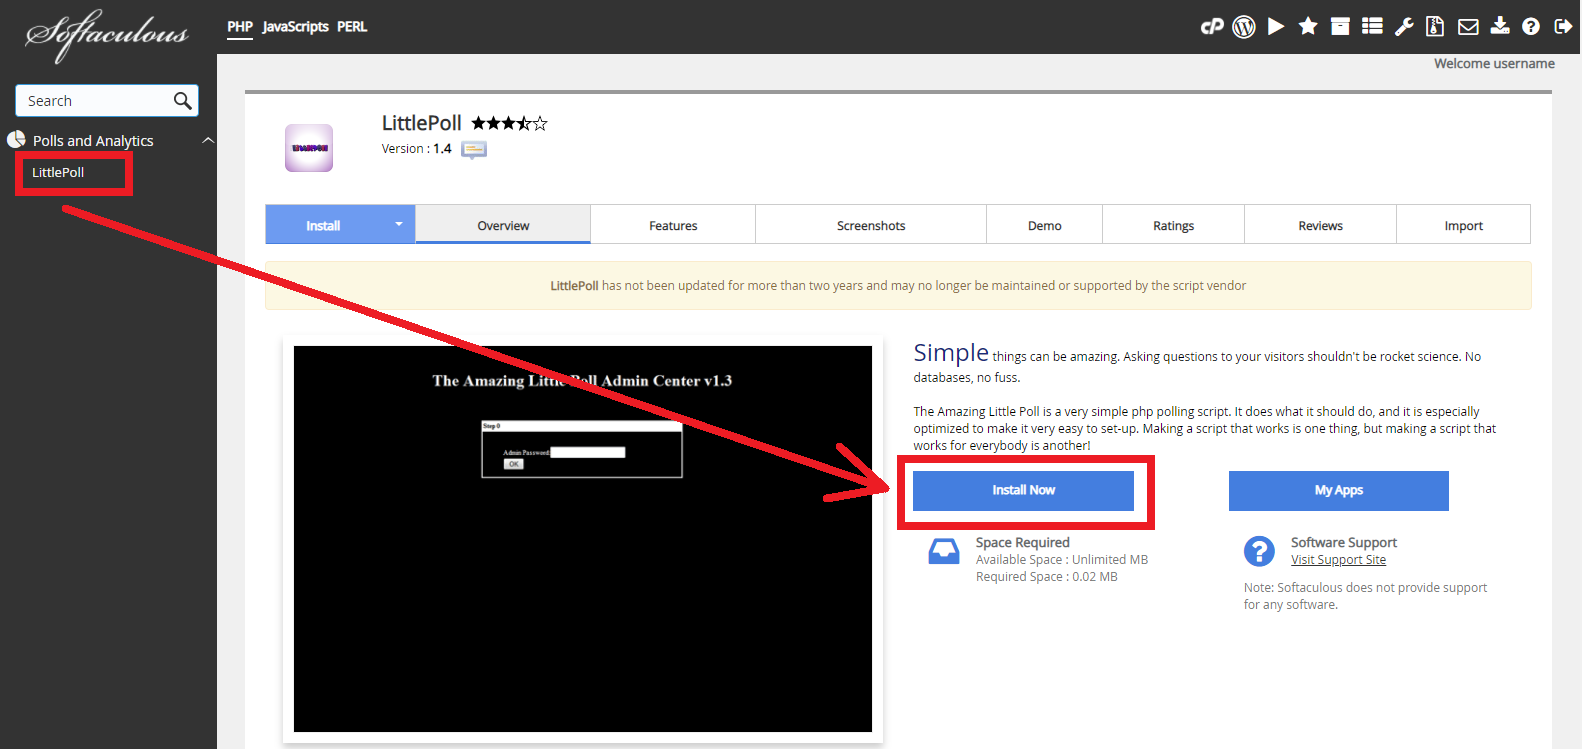Image resolution: width=1582 pixels, height=749 pixels.
Task: Click the My Apps button
Action: coord(1339,490)
